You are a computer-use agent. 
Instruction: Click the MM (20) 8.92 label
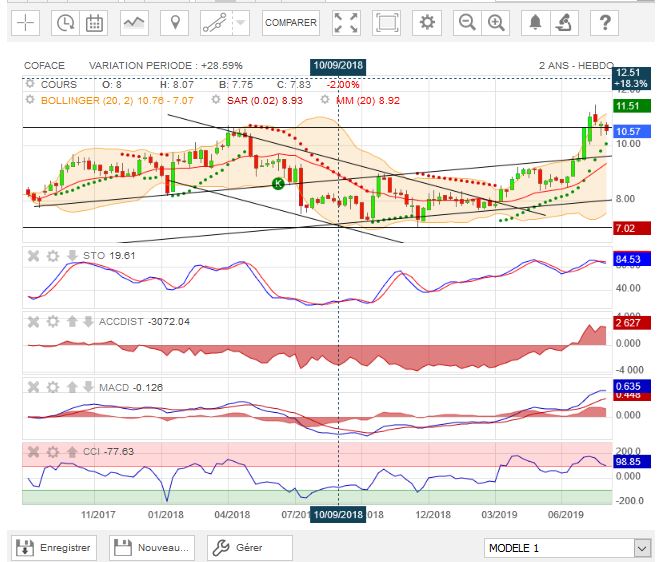[x=368, y=101]
